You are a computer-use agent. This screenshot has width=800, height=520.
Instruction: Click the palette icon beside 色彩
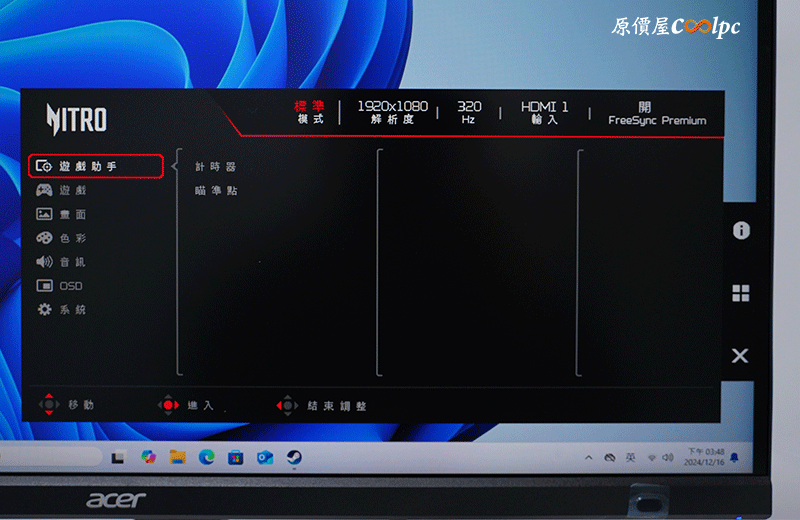tap(44, 238)
